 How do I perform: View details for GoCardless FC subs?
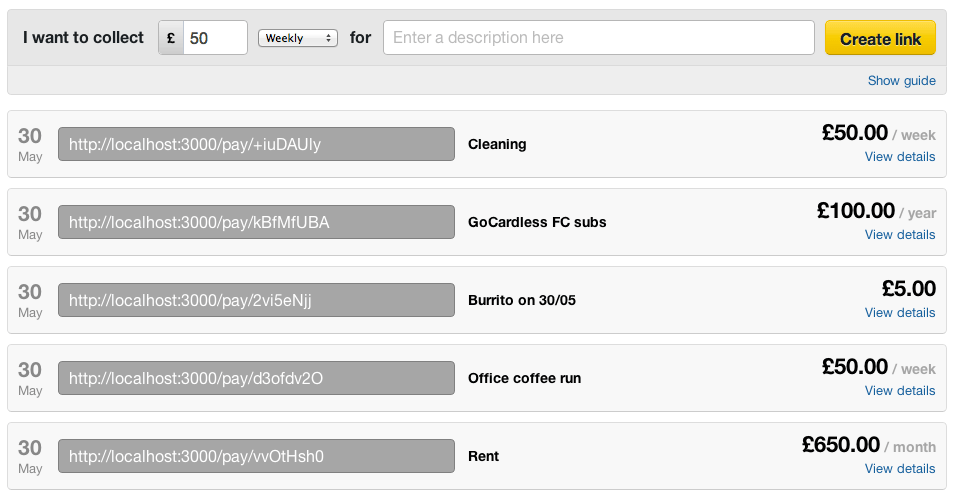(900, 234)
